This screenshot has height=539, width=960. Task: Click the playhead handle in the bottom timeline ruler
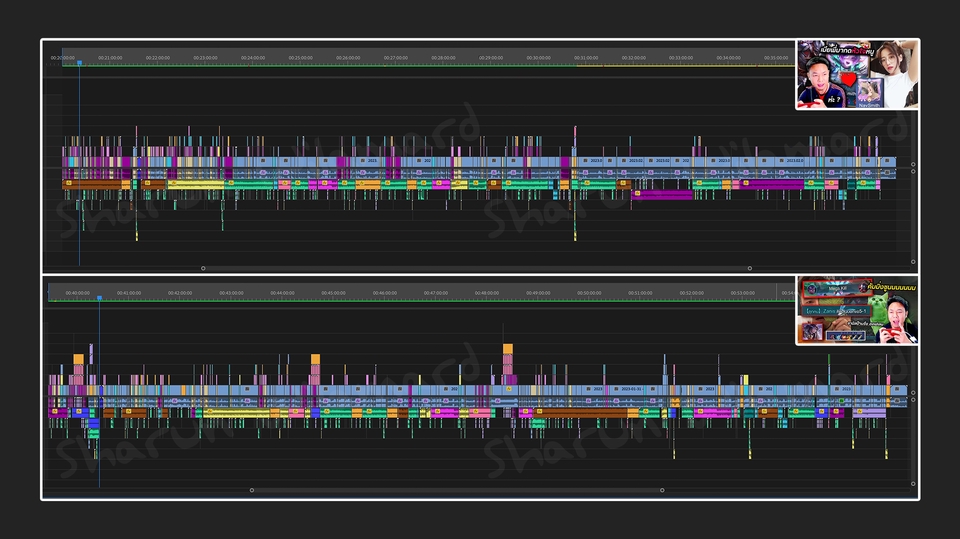click(99, 298)
